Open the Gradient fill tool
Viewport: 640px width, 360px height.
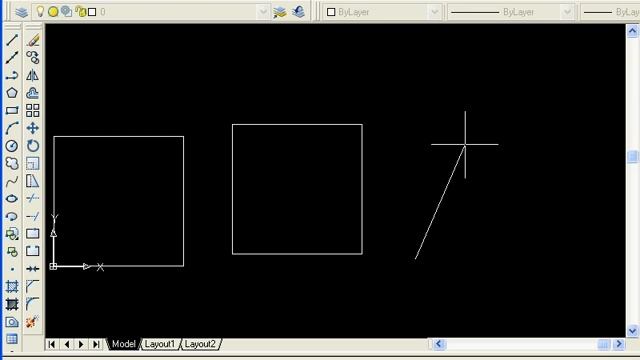click(x=12, y=304)
